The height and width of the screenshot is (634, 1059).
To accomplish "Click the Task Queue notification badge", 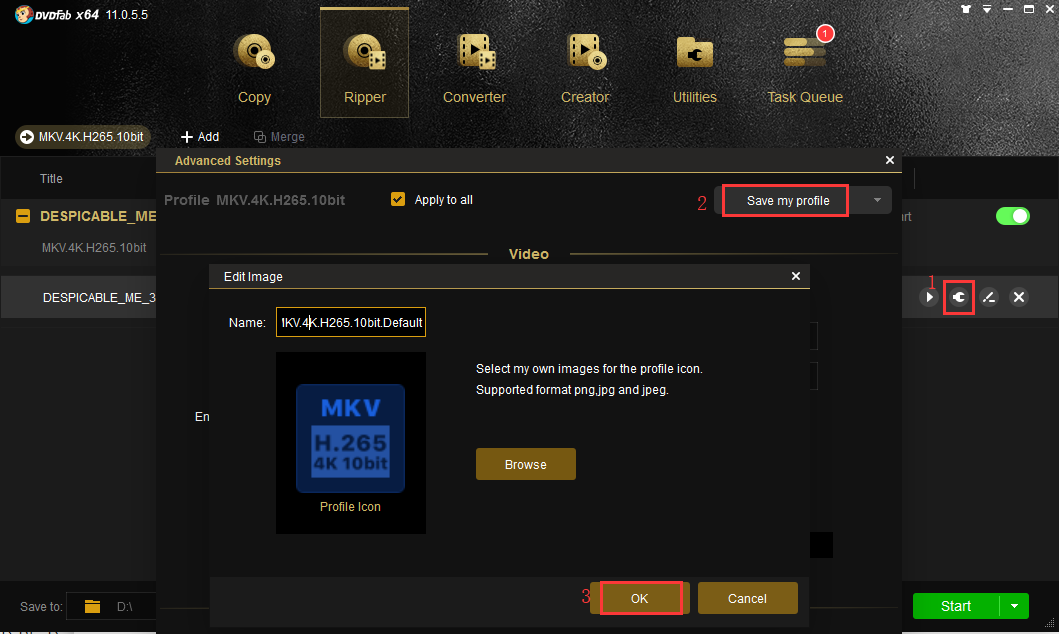I will [x=825, y=33].
